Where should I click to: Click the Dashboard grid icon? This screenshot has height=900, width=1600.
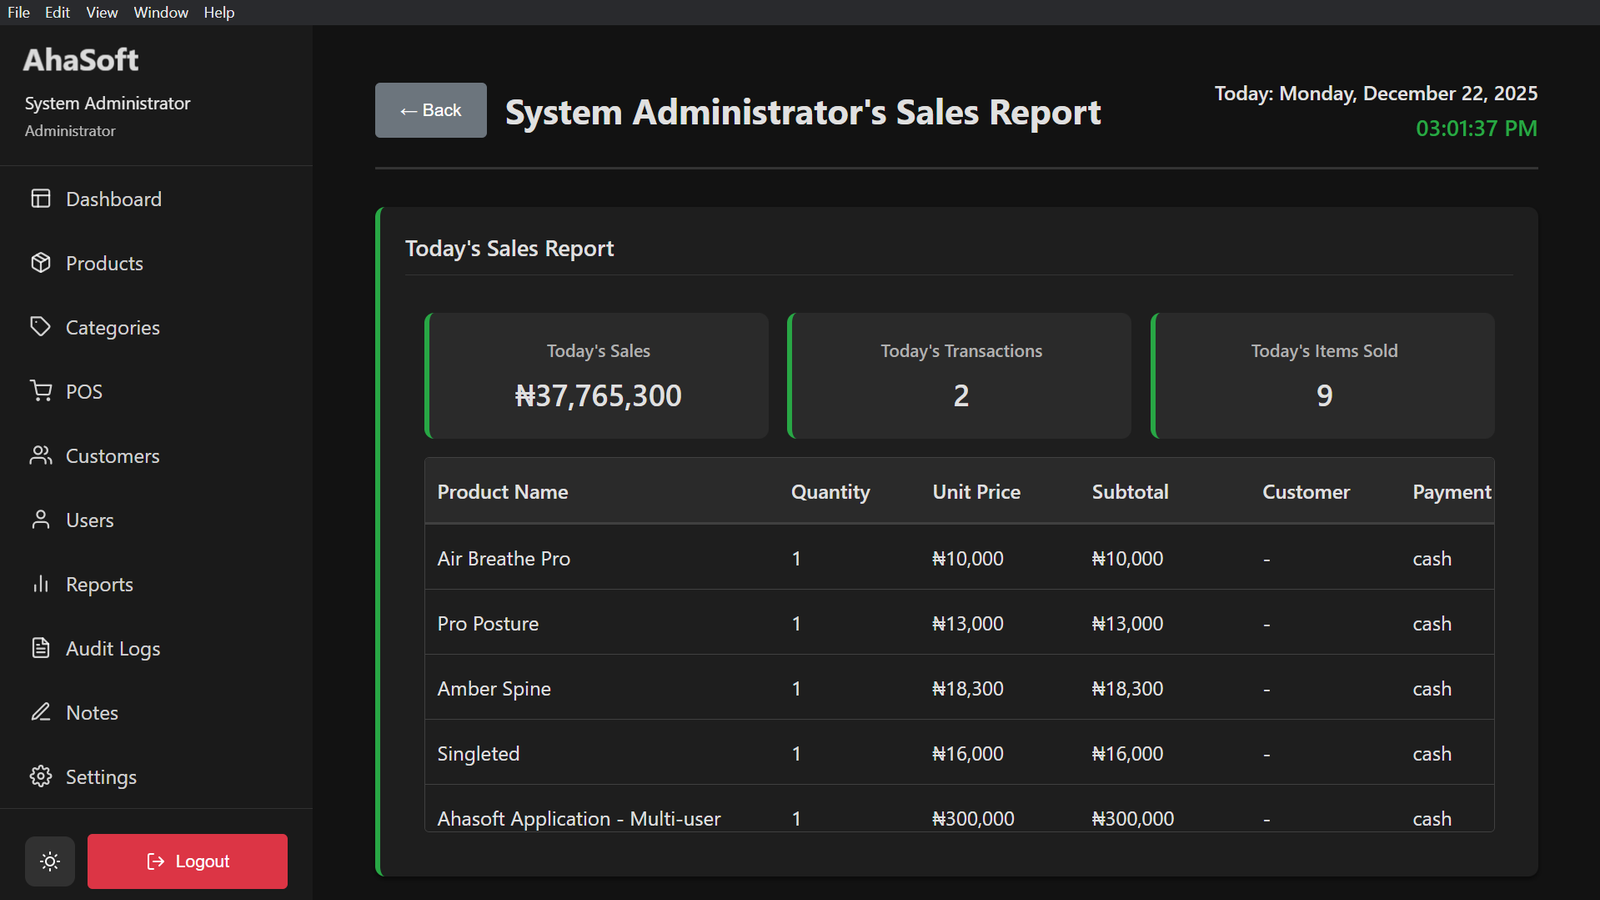click(41, 198)
